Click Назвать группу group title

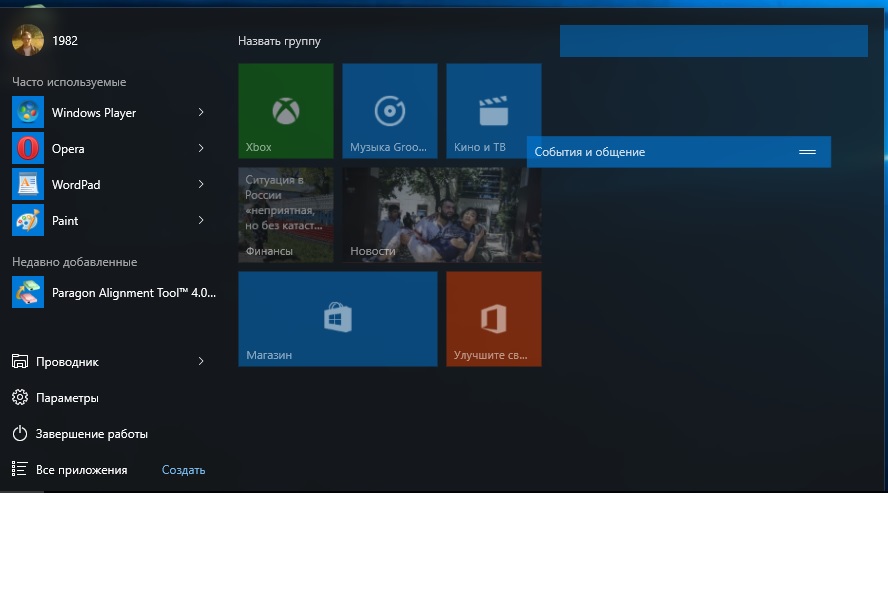tap(279, 41)
